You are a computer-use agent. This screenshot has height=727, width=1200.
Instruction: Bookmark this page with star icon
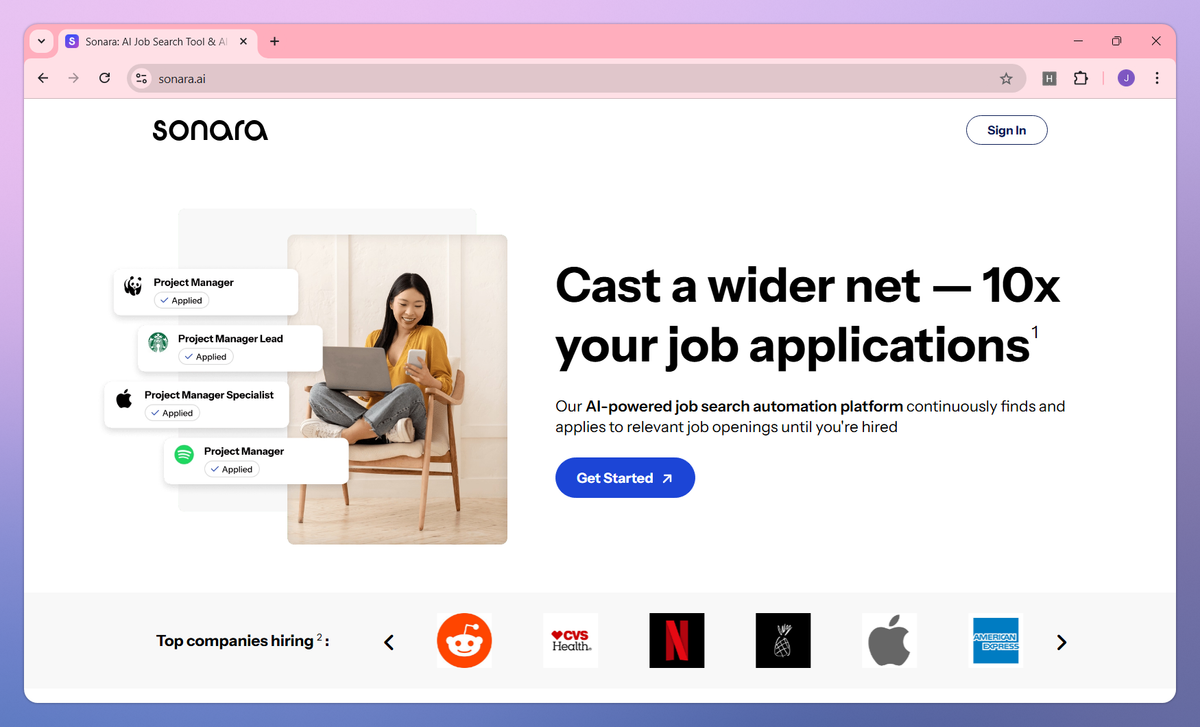pos(1006,78)
